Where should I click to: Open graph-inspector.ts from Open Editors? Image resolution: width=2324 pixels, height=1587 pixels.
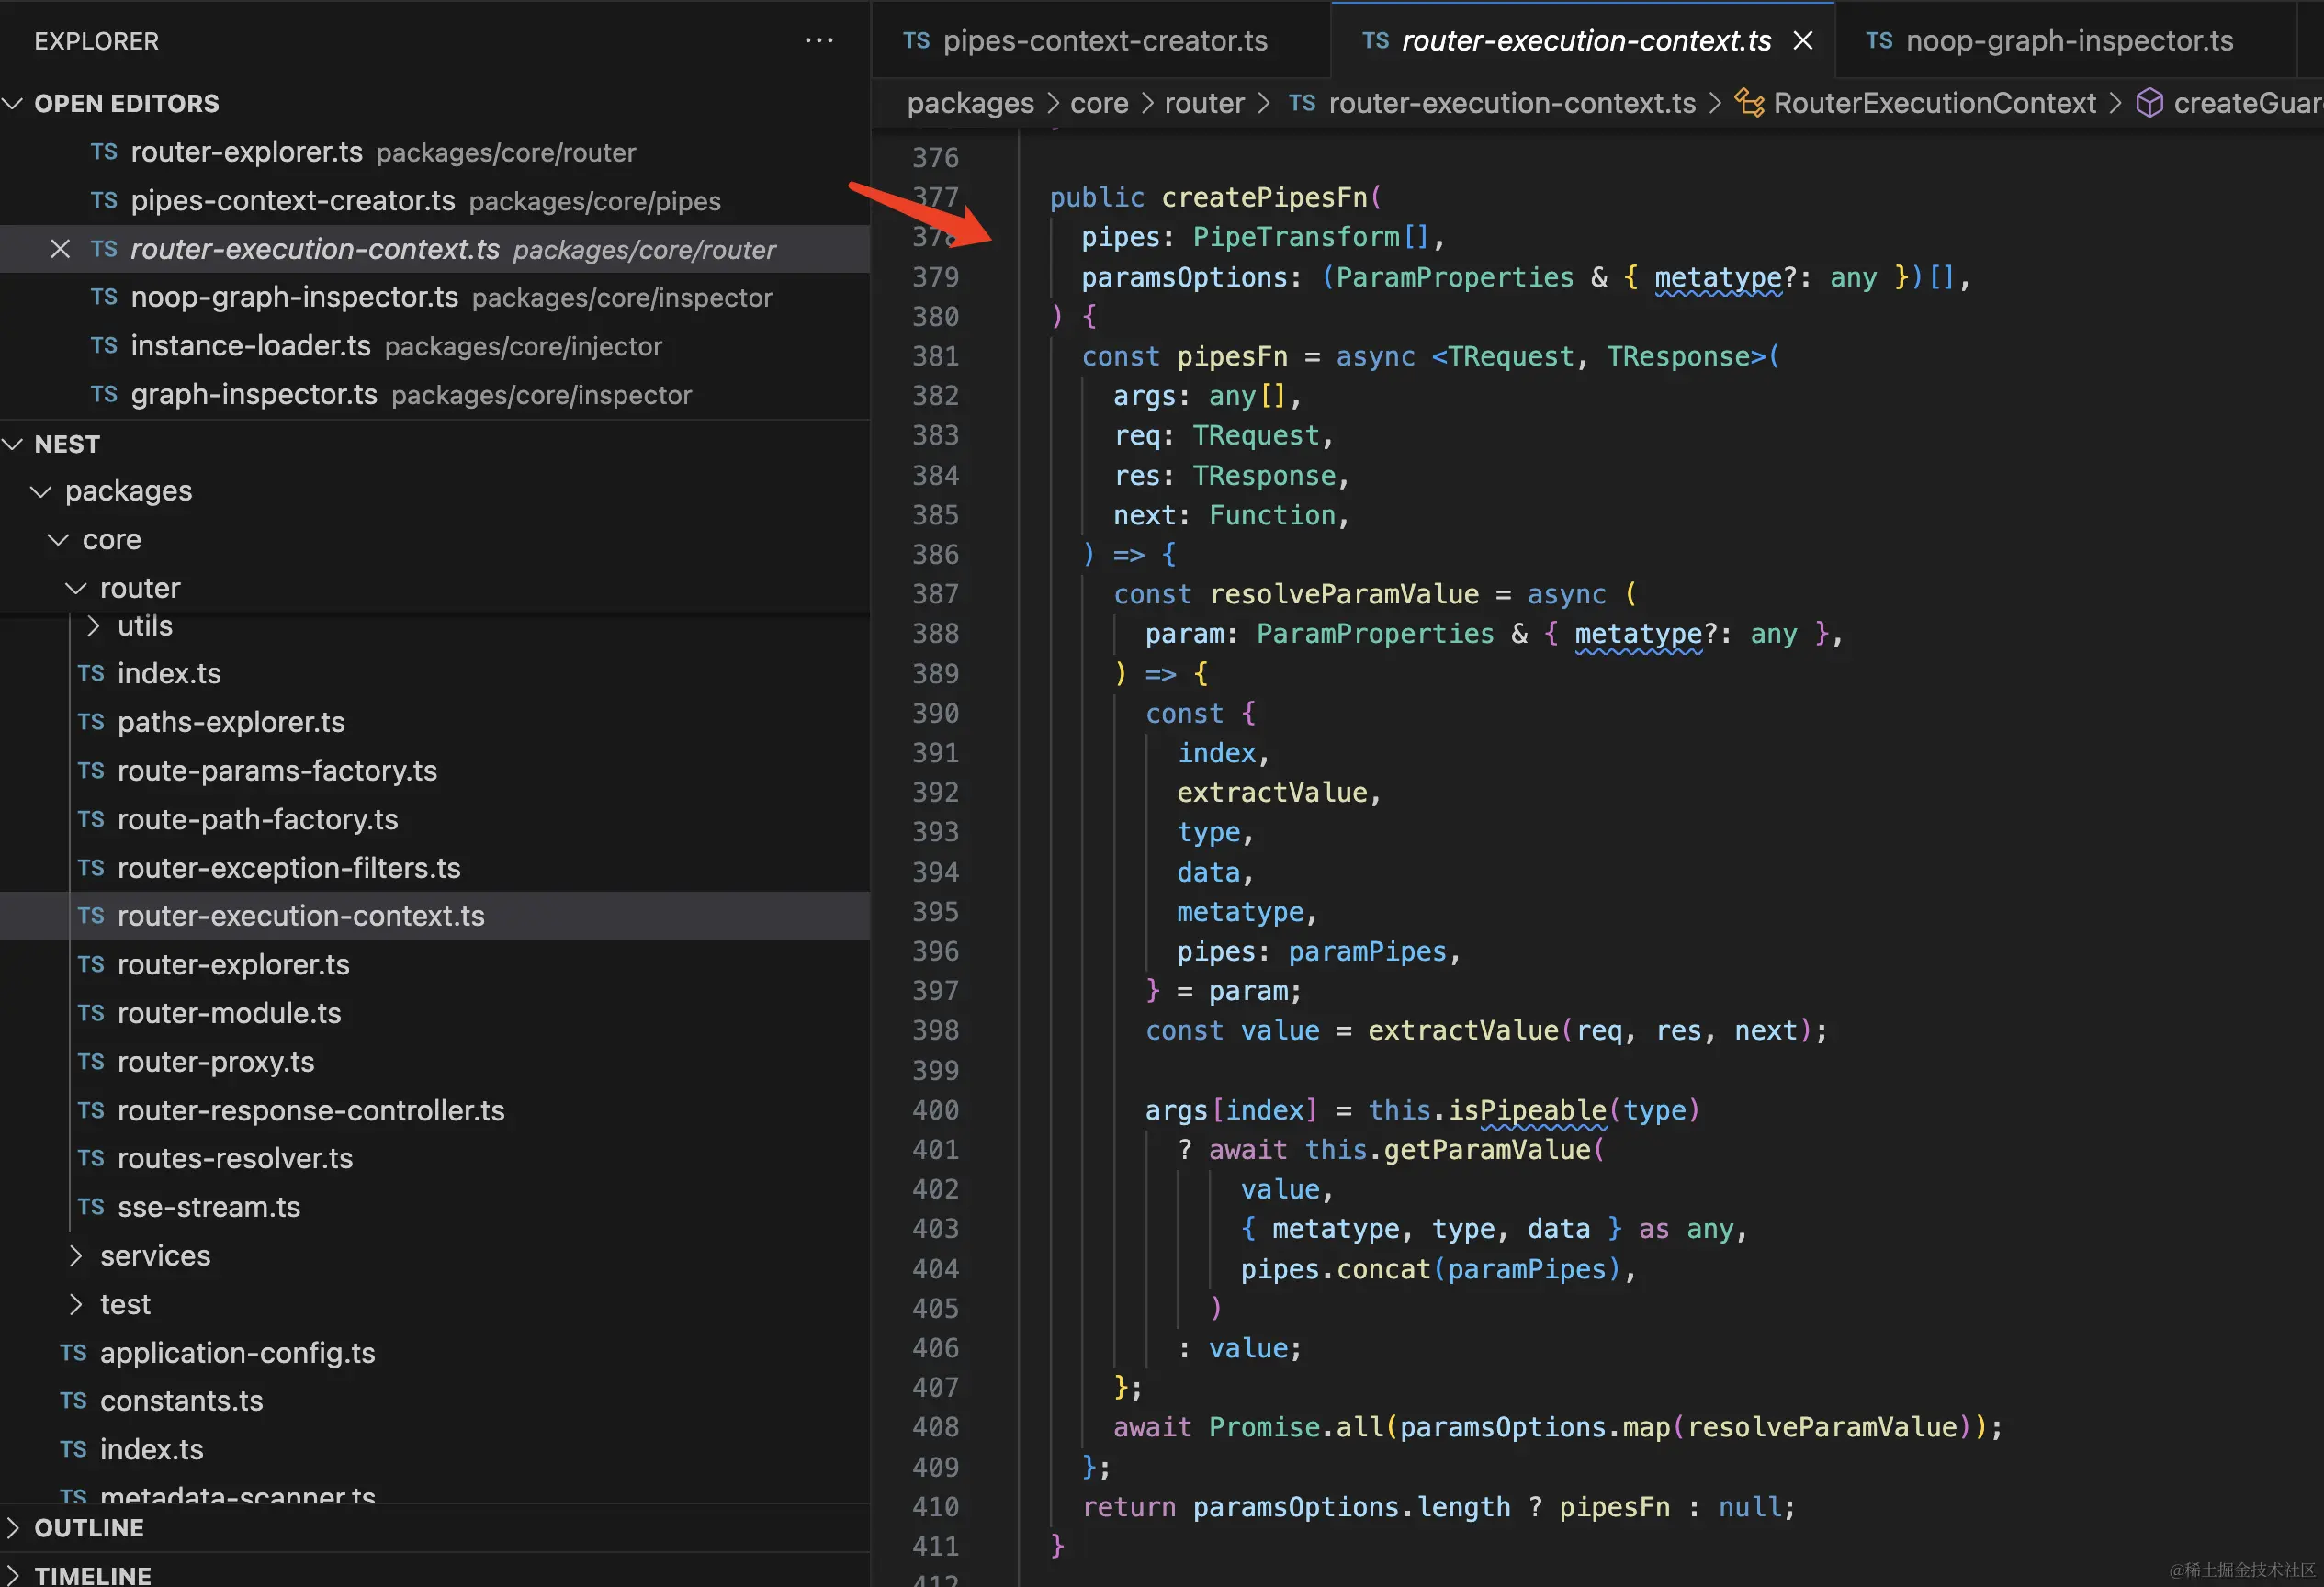point(435,394)
